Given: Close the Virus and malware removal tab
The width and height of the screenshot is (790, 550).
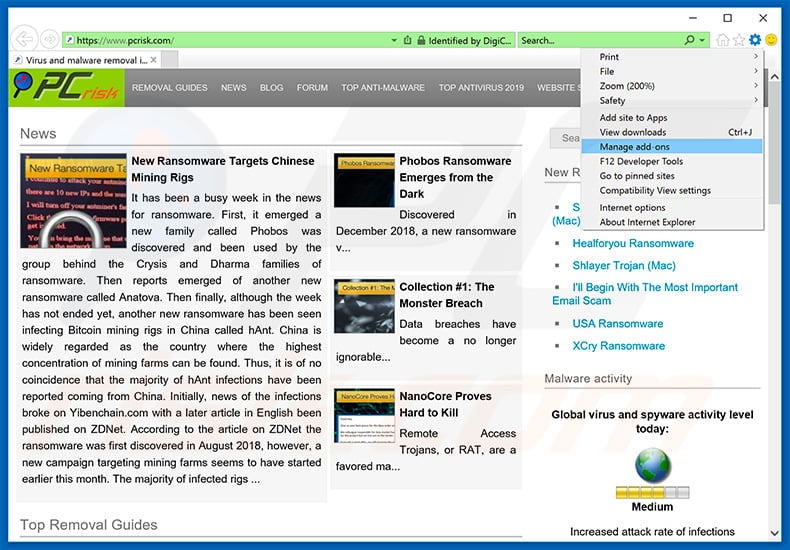Looking at the screenshot, I should pos(154,60).
